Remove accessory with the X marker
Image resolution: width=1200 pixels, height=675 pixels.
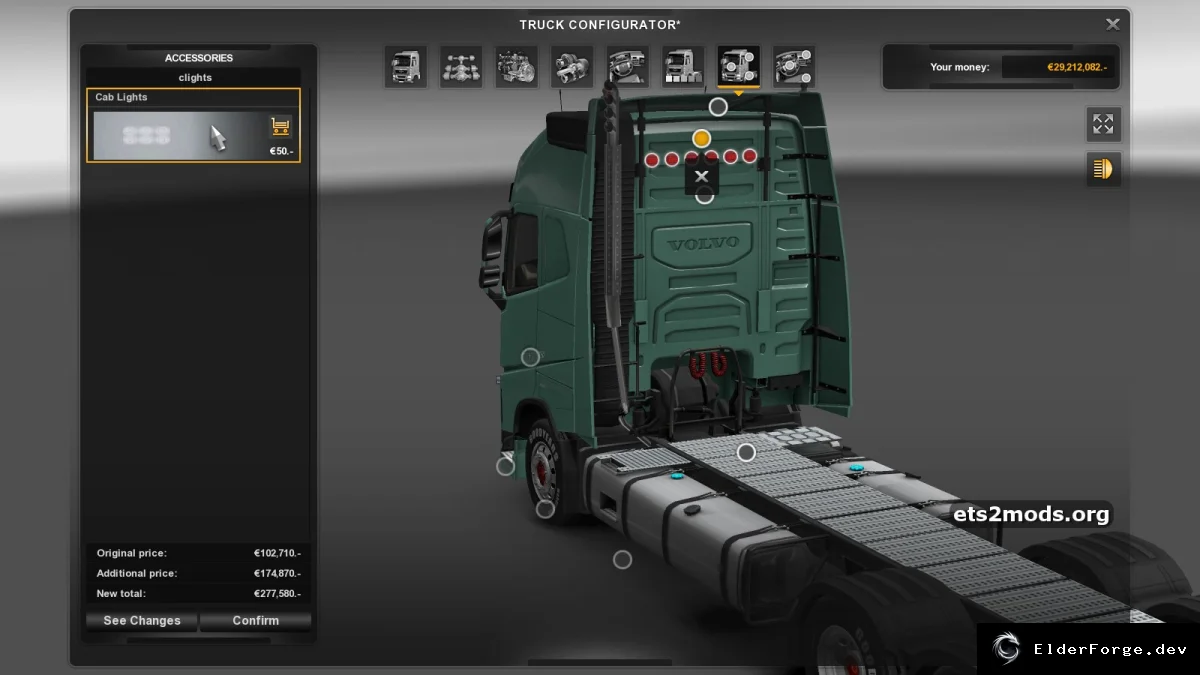pos(702,177)
